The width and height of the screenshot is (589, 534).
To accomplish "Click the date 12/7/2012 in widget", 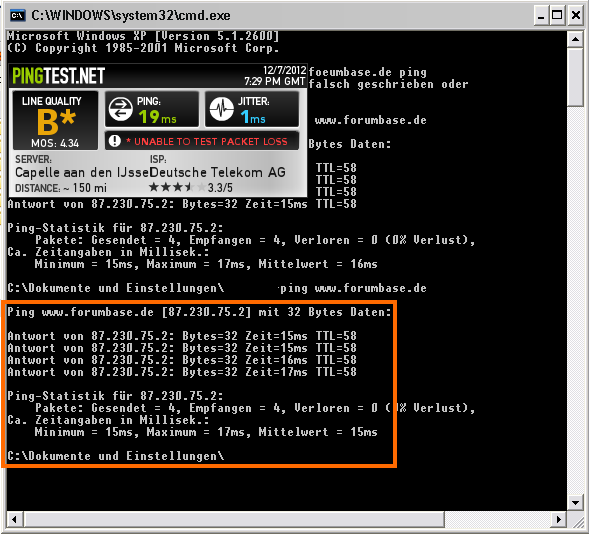I will click(x=284, y=70).
